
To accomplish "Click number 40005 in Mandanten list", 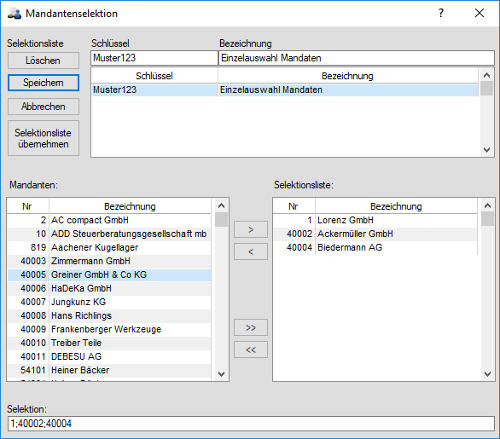I will pyautogui.click(x=33, y=275).
